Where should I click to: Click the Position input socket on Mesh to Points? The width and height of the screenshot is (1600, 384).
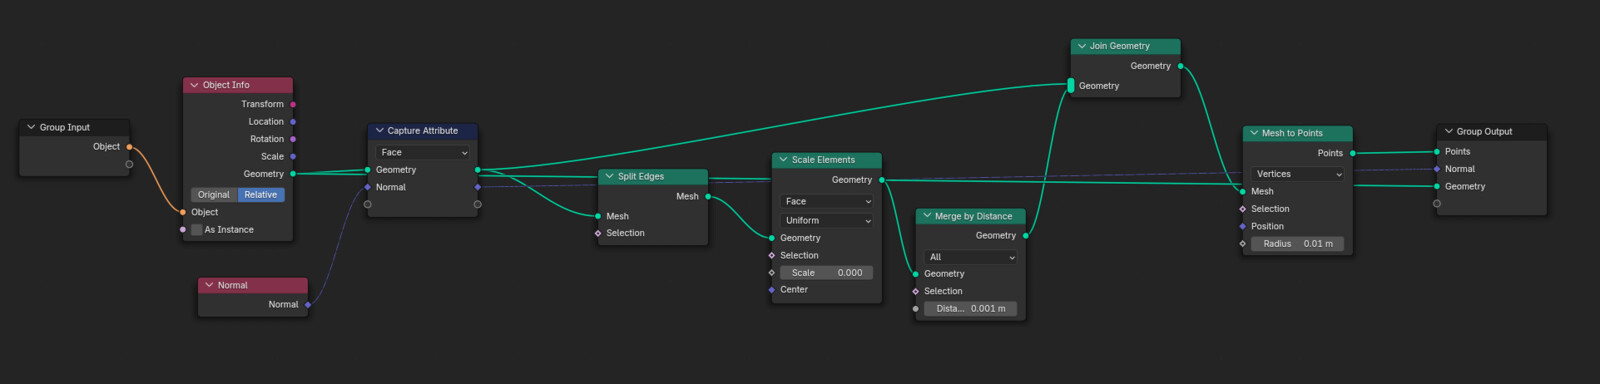coord(1243,226)
